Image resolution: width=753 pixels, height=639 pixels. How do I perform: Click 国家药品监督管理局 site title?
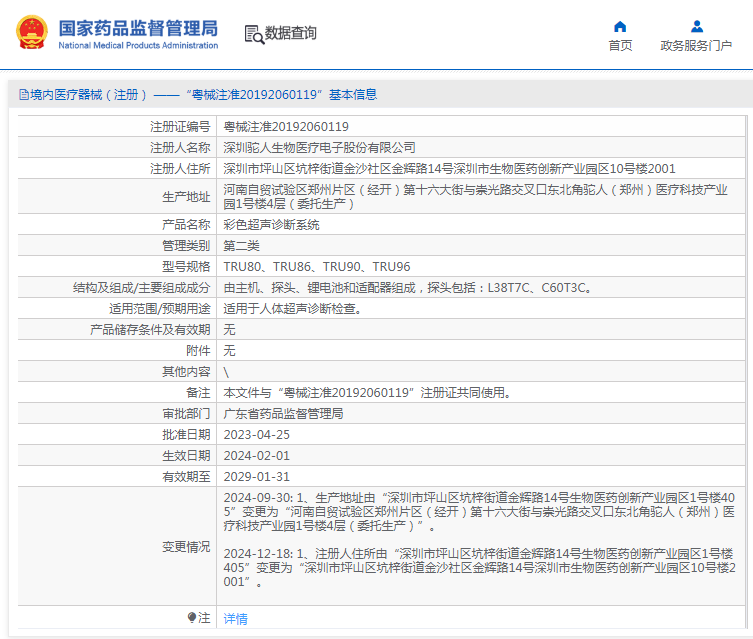coord(138,28)
